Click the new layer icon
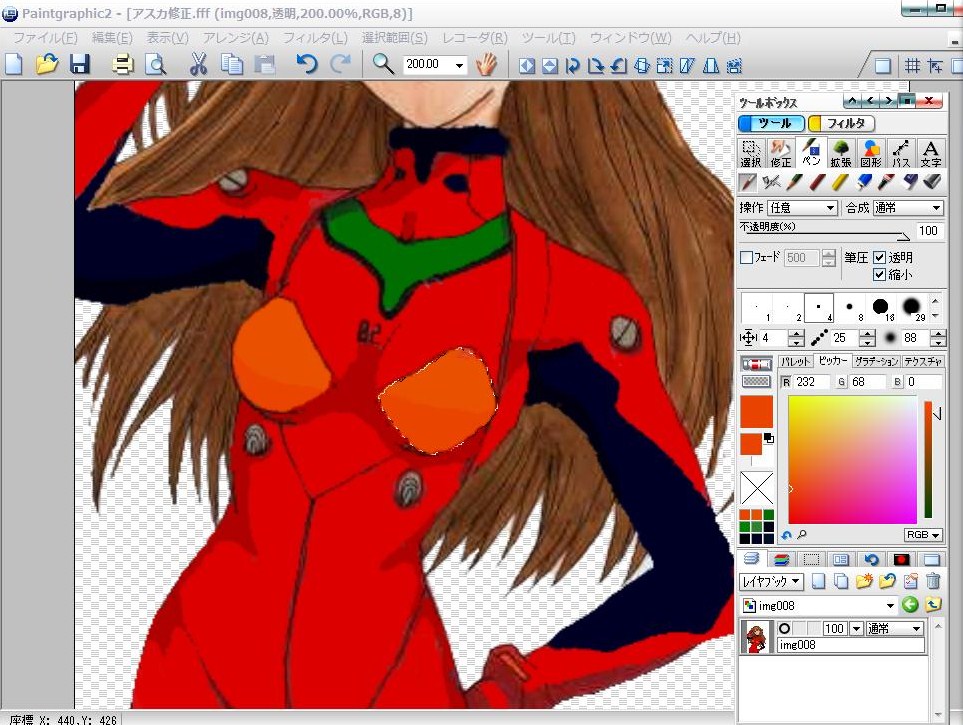Image resolution: width=963 pixels, height=725 pixels. (818, 581)
